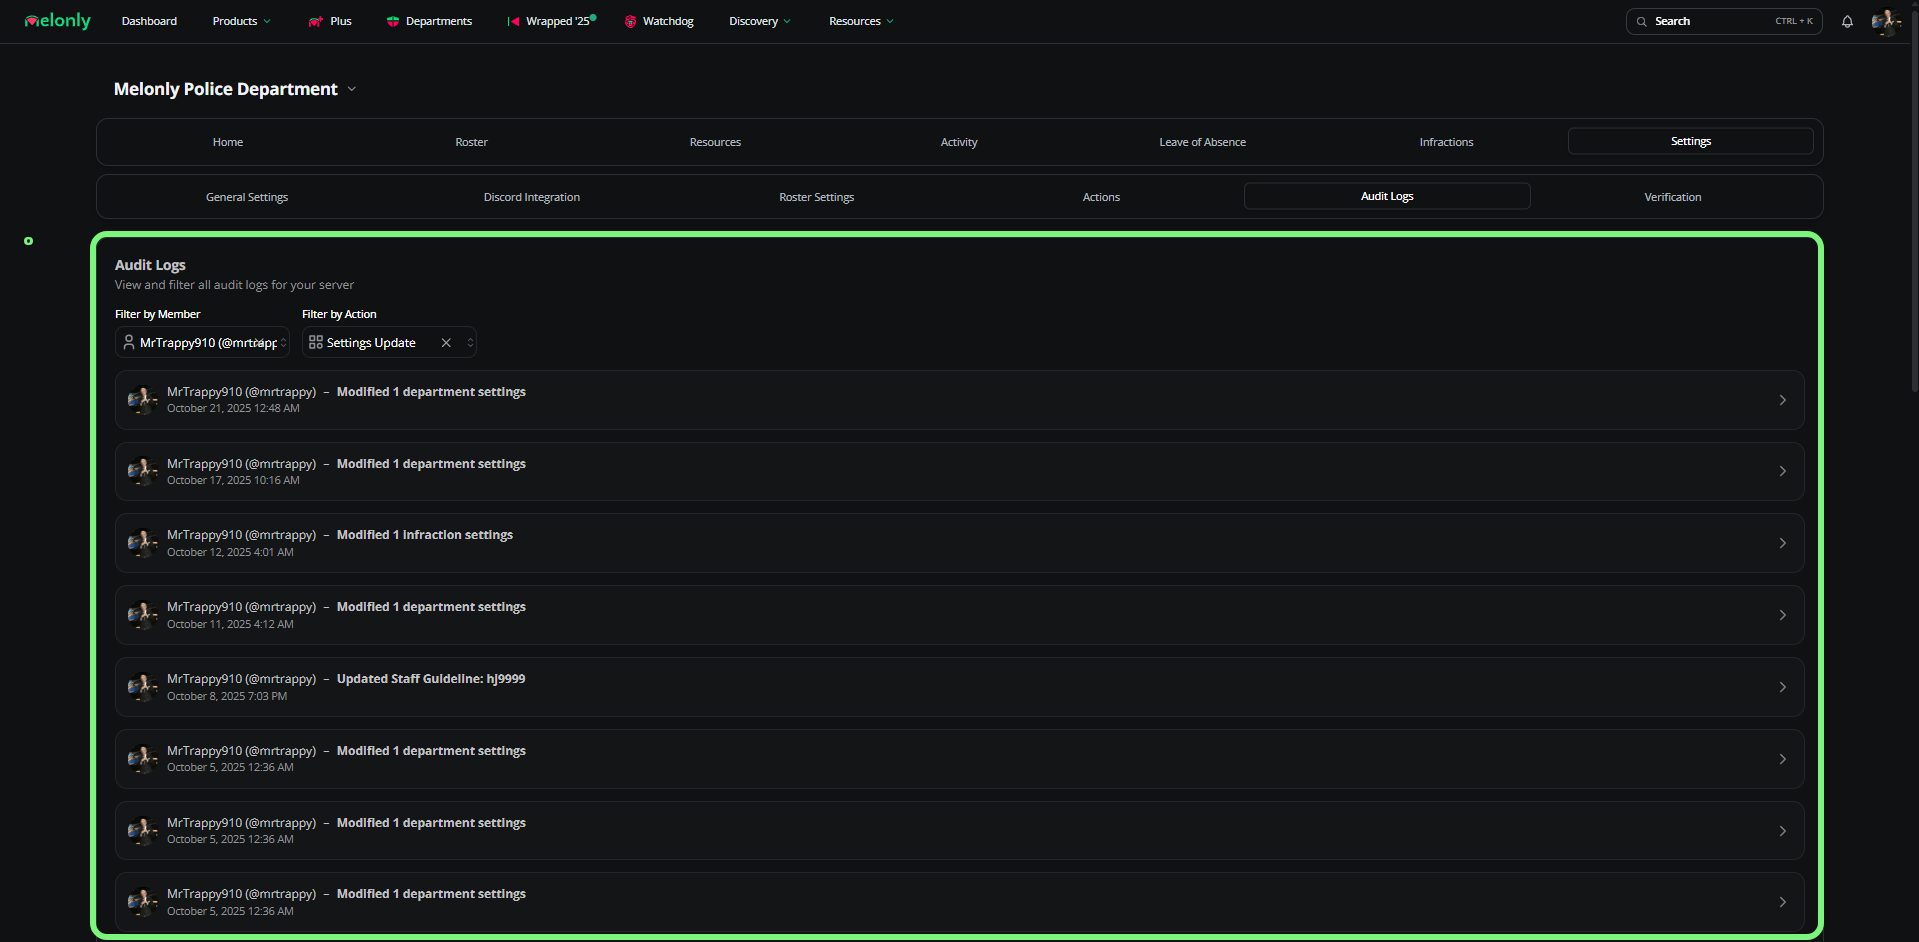Image resolution: width=1919 pixels, height=942 pixels.
Task: Click the avatar on the October 17 log entry
Action: pos(142,471)
